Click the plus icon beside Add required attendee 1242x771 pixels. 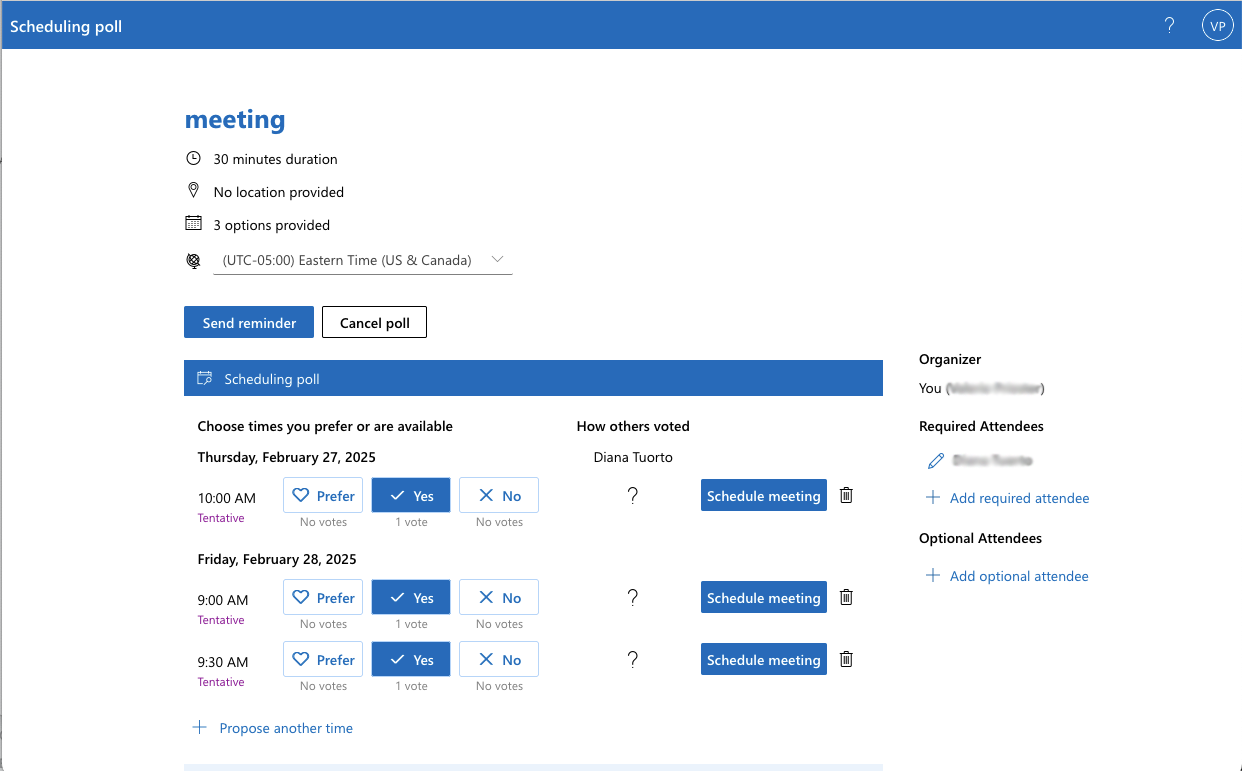[x=933, y=498]
